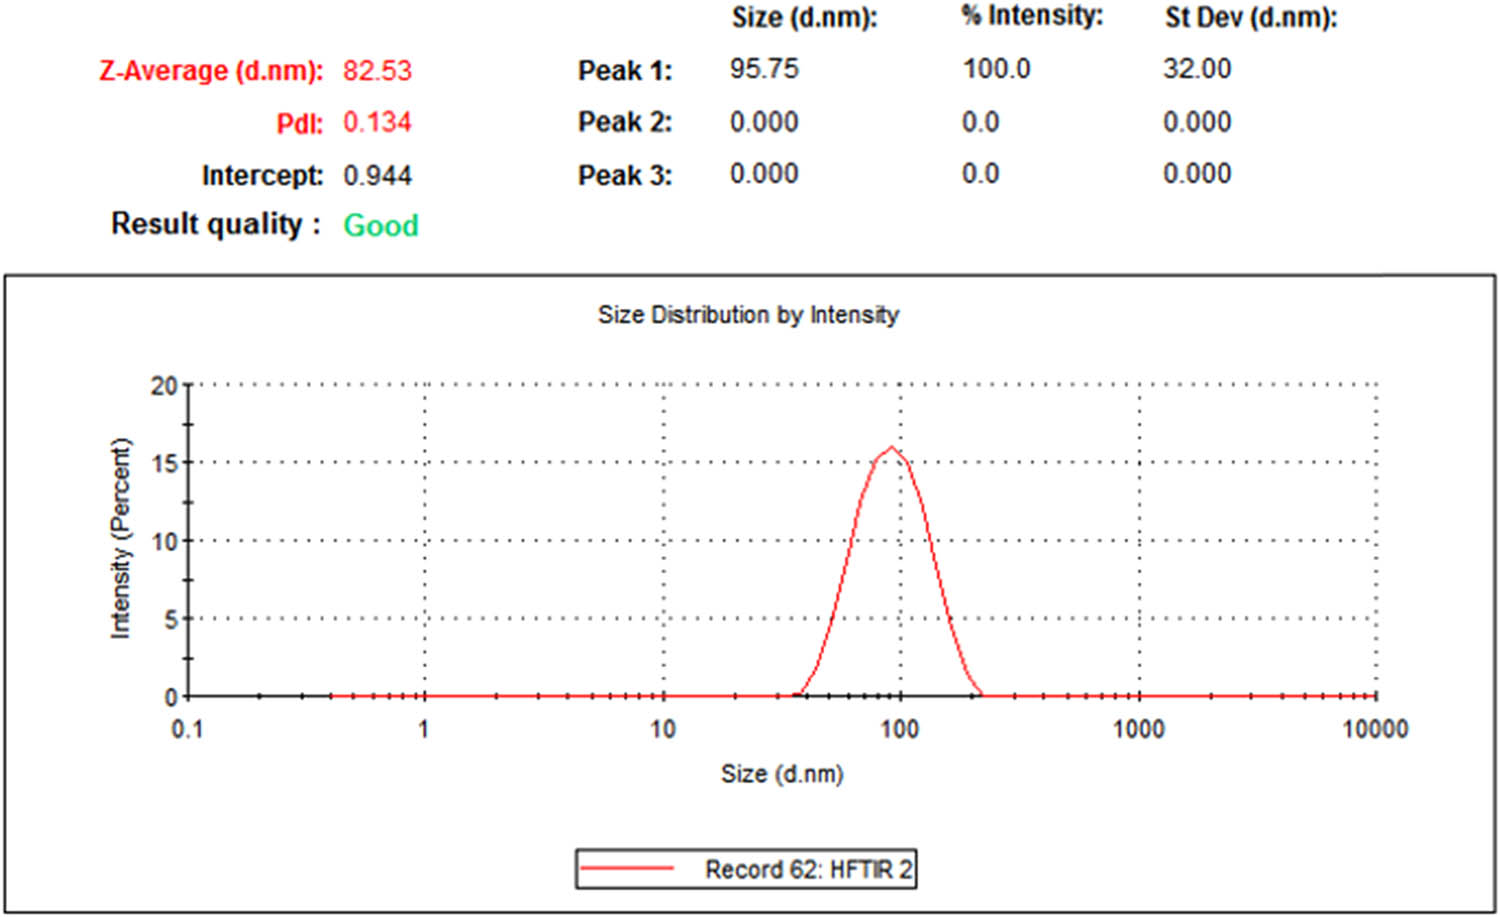Click the St Dev (d.nm) column header
This screenshot has width=1500, height=917.
1250,17
